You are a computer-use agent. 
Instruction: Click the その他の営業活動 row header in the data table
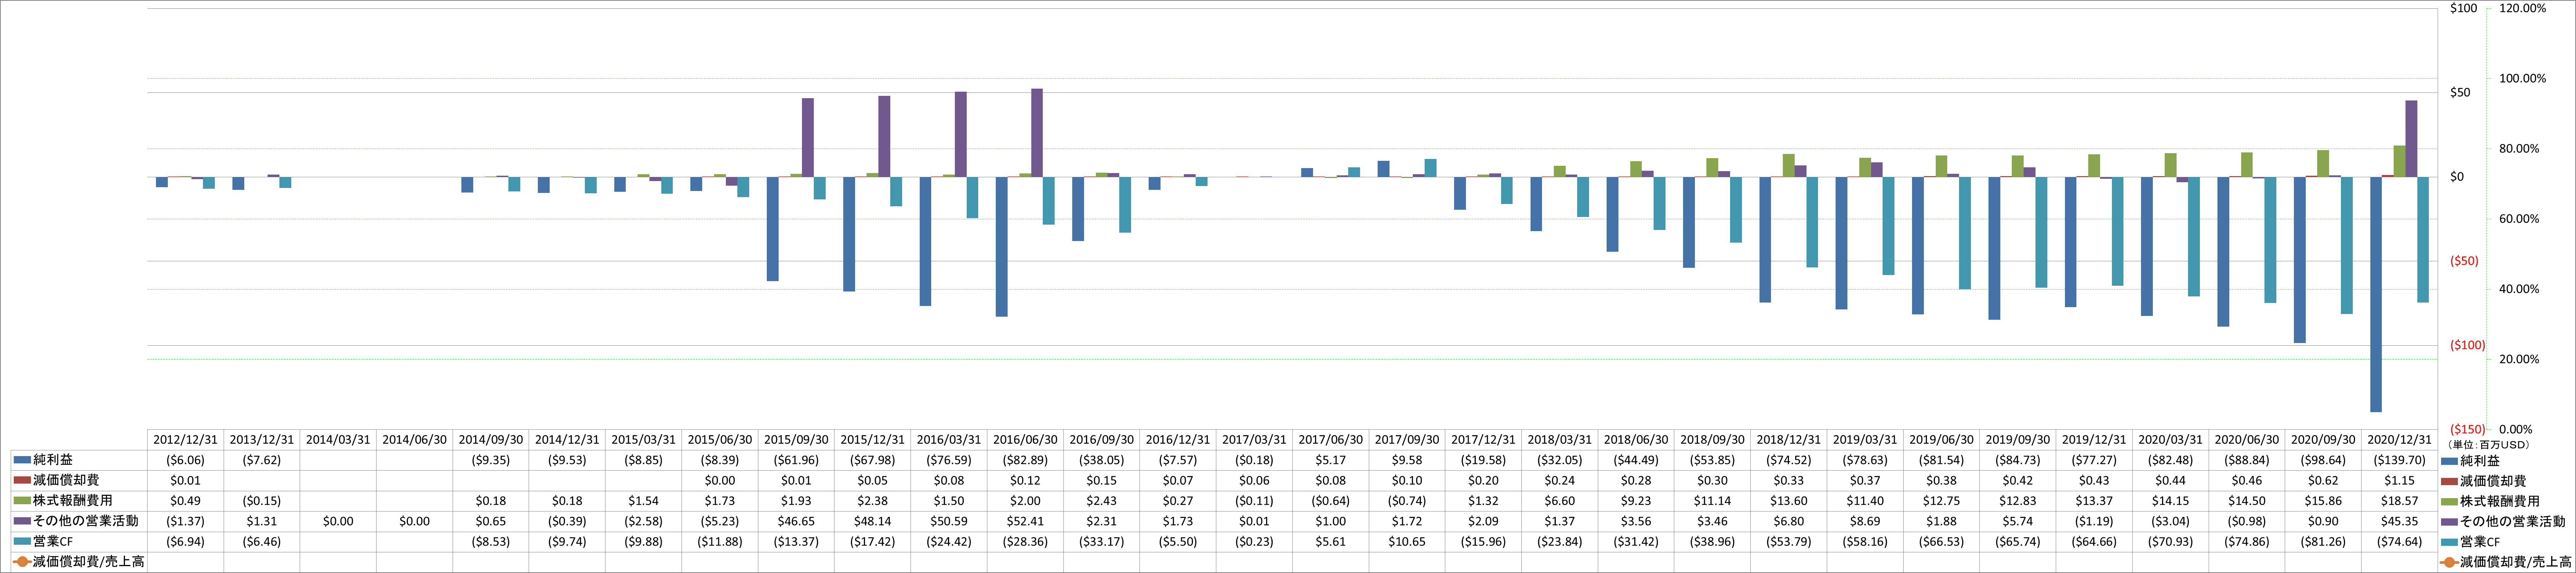(79, 521)
